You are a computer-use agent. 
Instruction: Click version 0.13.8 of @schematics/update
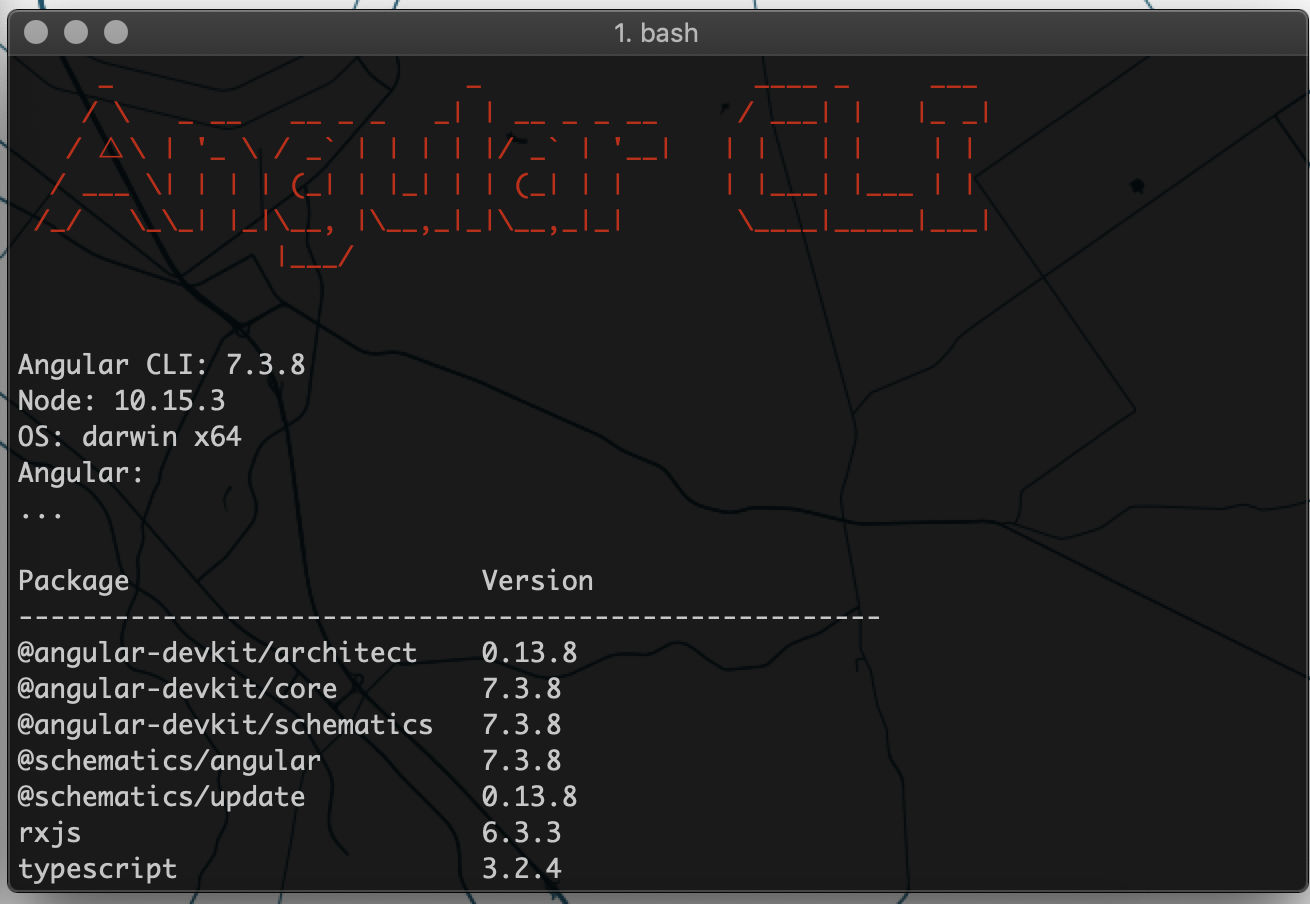[x=530, y=797]
